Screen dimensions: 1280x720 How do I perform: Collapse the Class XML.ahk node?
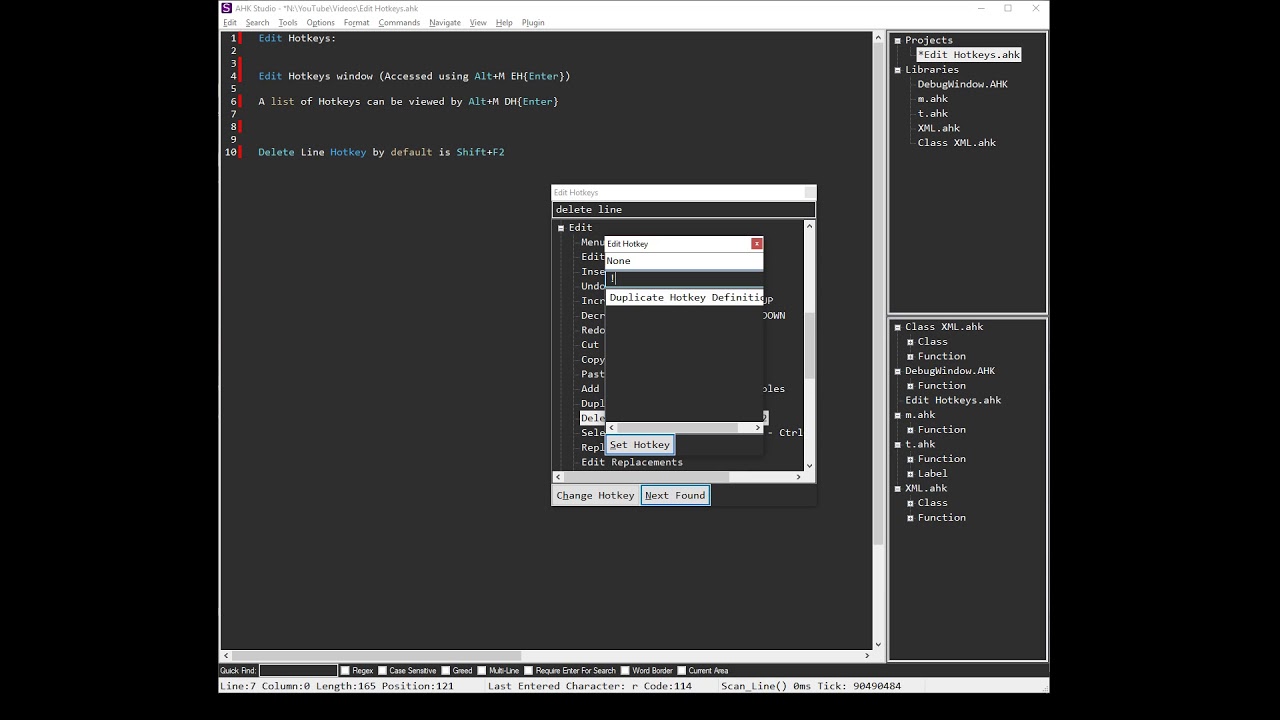[x=898, y=327]
